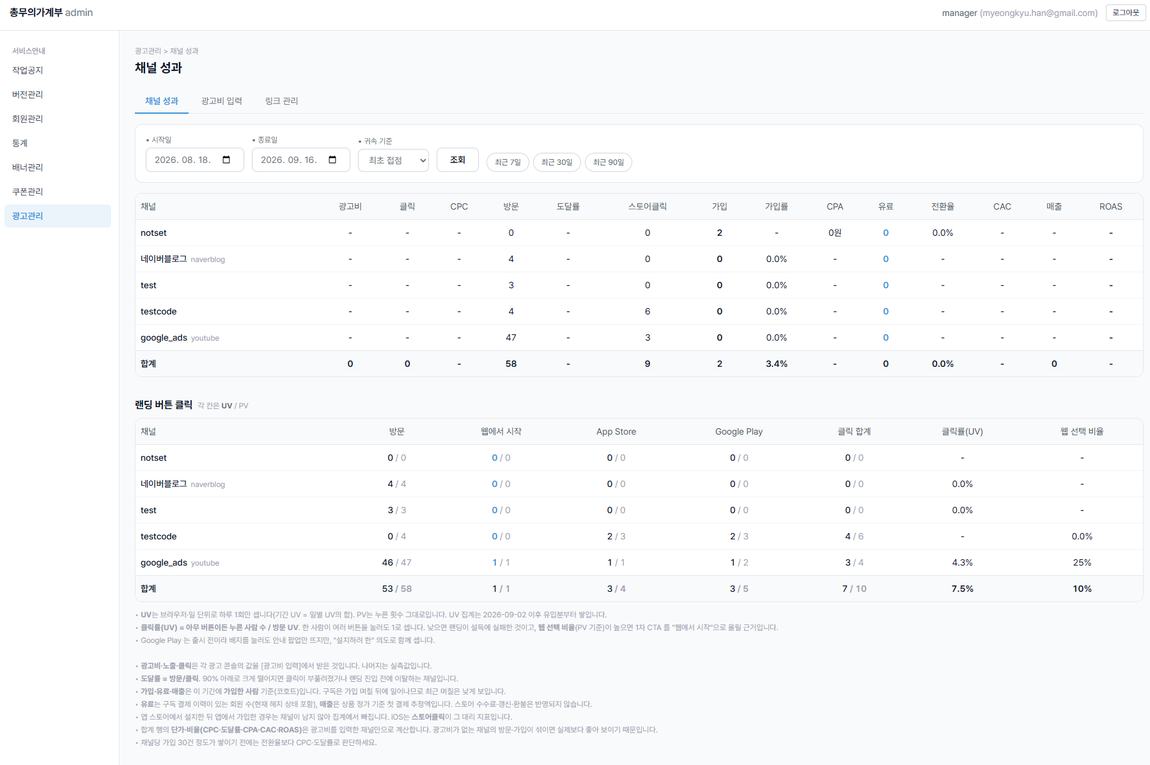Viewport: 1150px width, 765px height.
Task: Select the 최근 90일 quick range
Action: point(608,162)
